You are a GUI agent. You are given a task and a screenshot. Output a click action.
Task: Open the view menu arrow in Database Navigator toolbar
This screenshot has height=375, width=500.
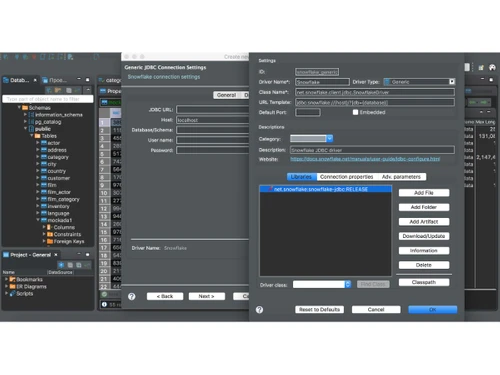(88, 90)
